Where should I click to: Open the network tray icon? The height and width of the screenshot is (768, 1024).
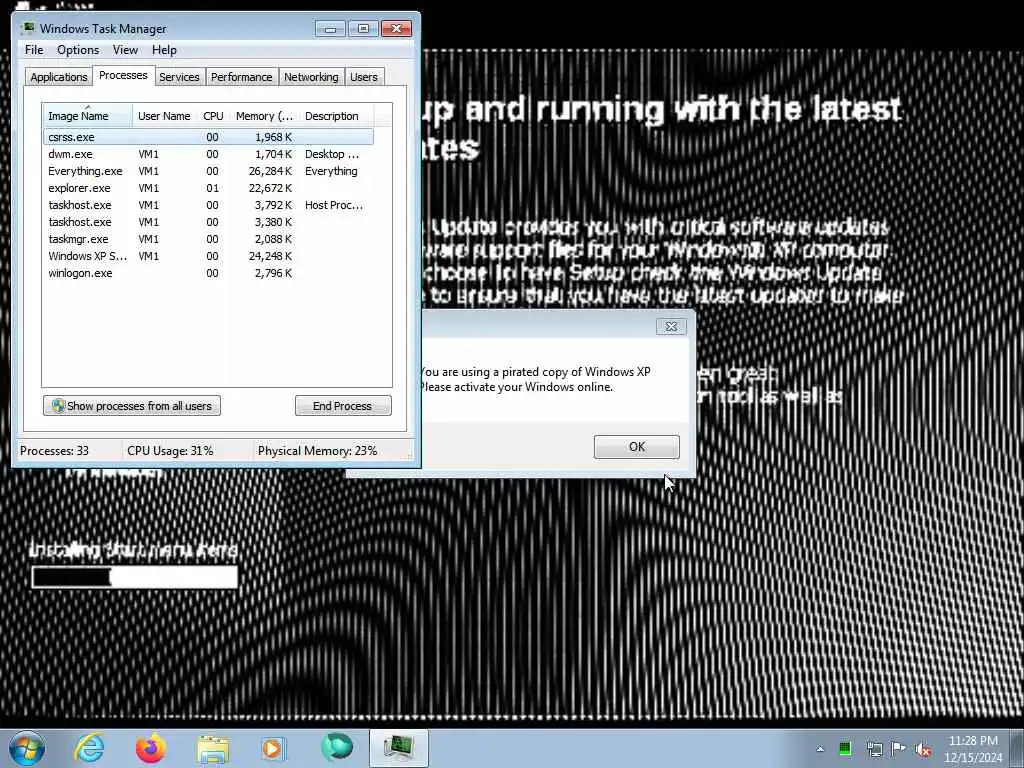pos(874,749)
